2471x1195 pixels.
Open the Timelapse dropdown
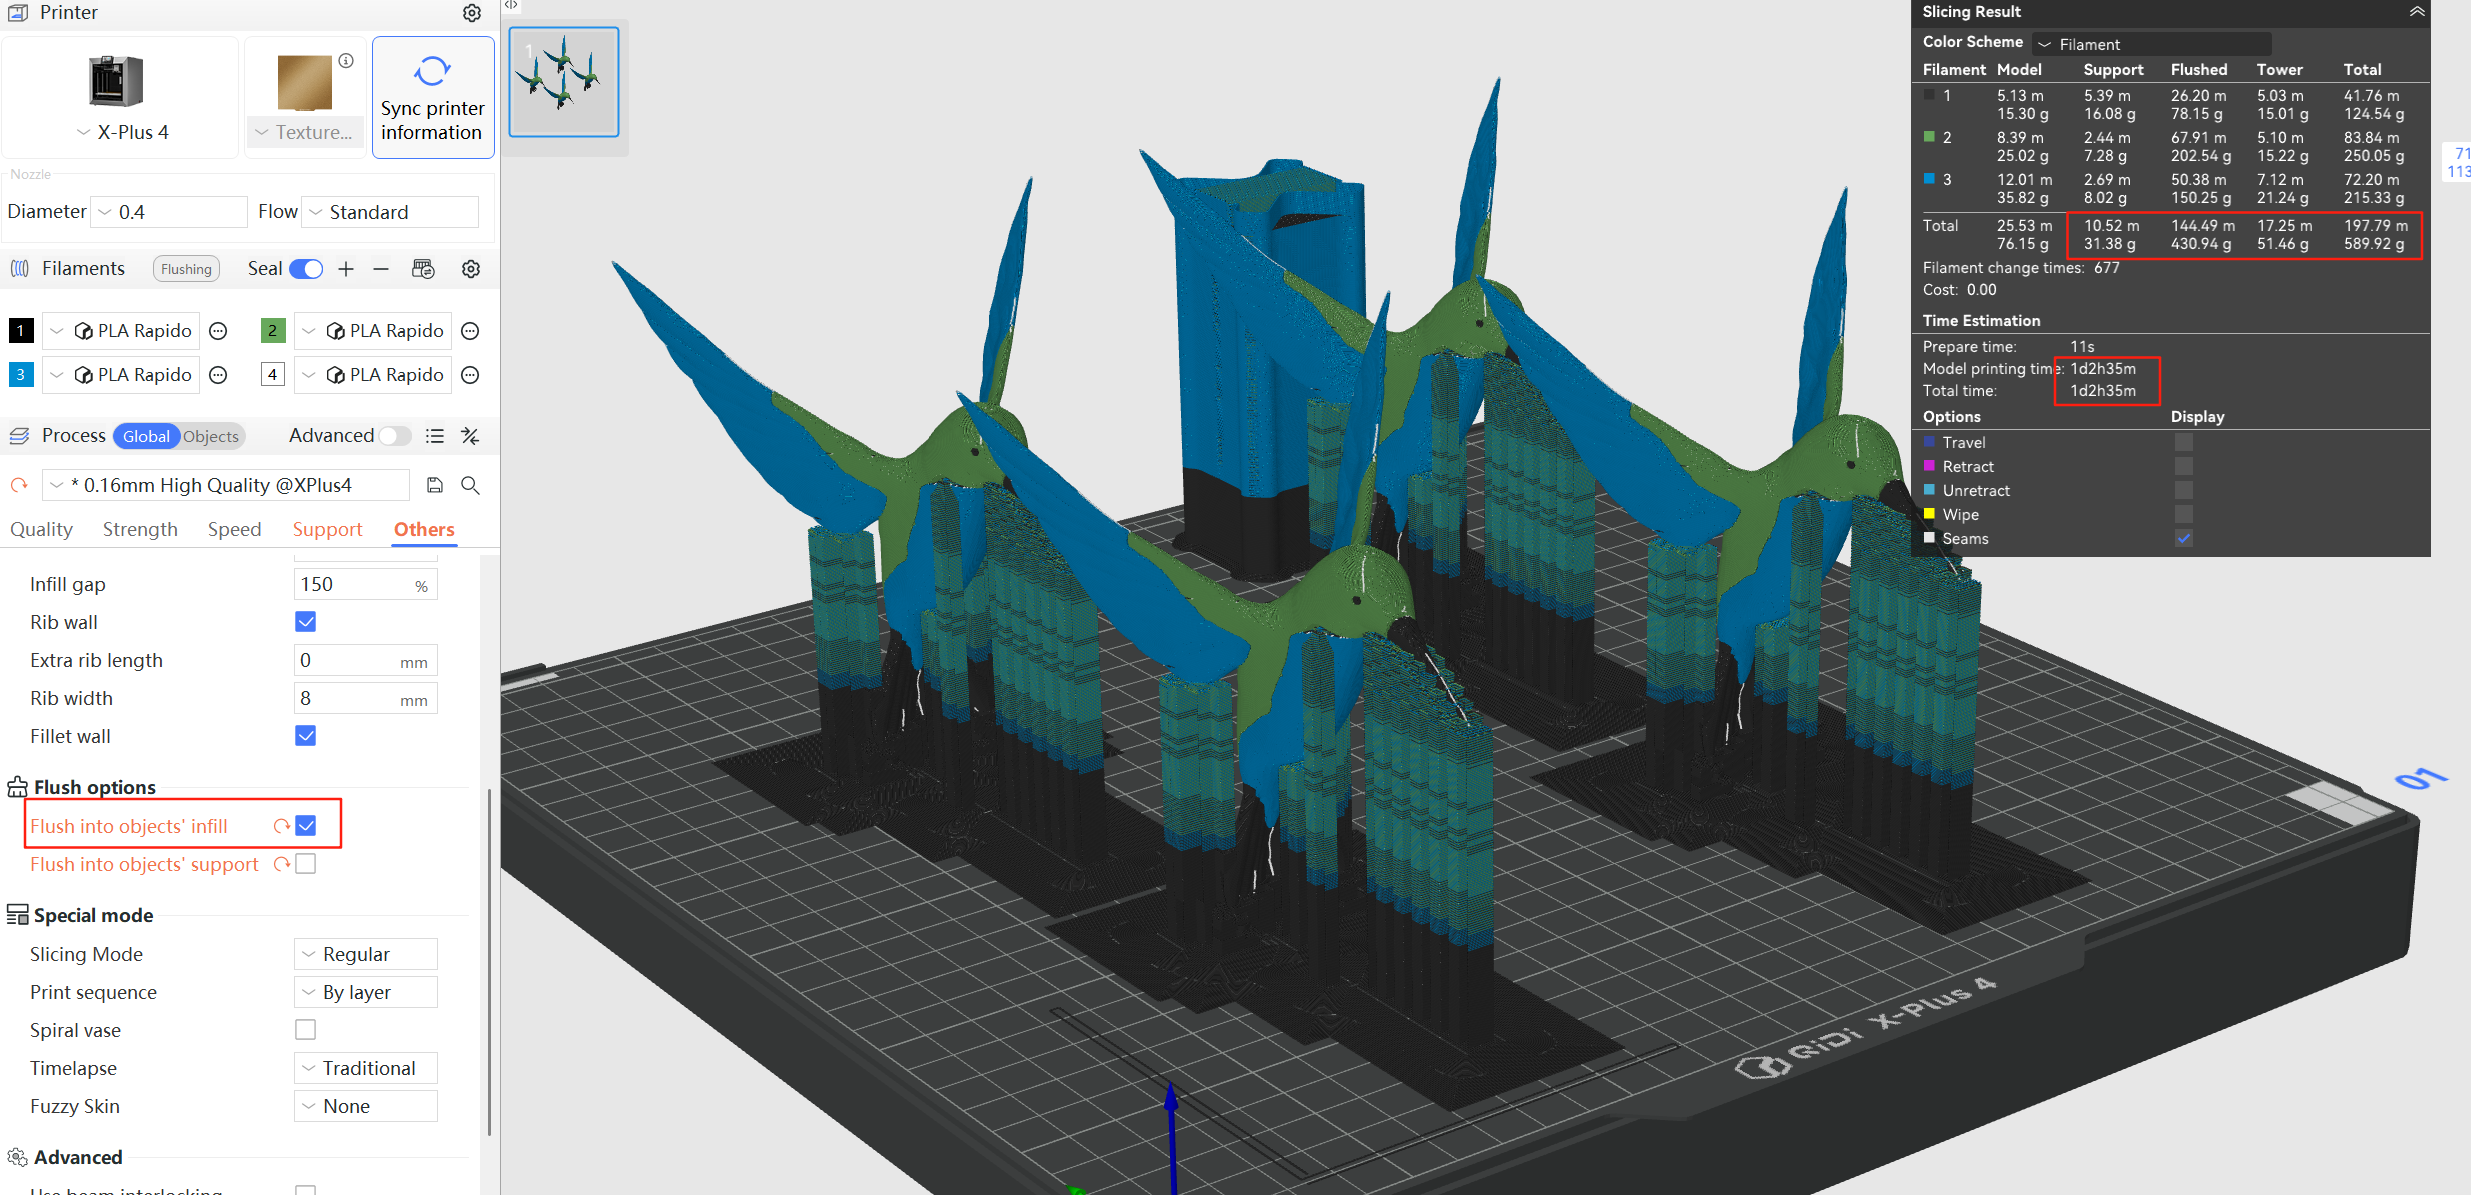pos(366,1068)
